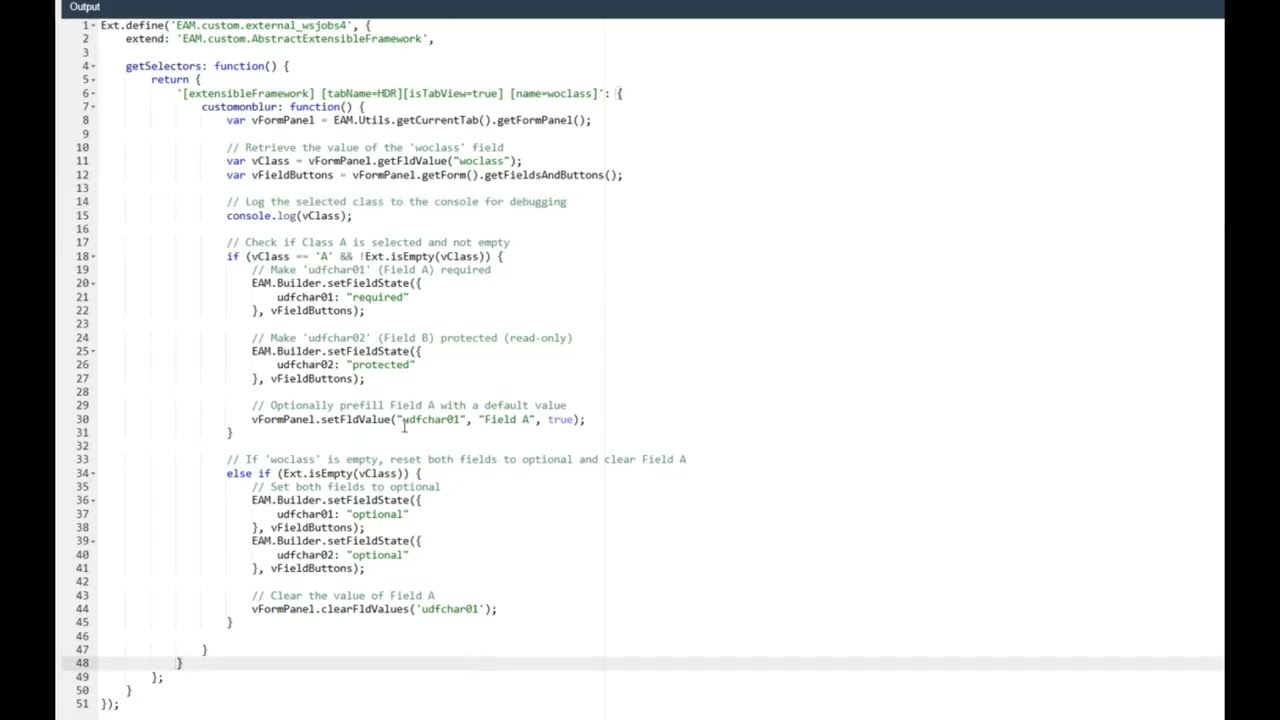Collapse the setFieldState fold at line 25
The width and height of the screenshot is (1280, 720).
(x=94, y=351)
